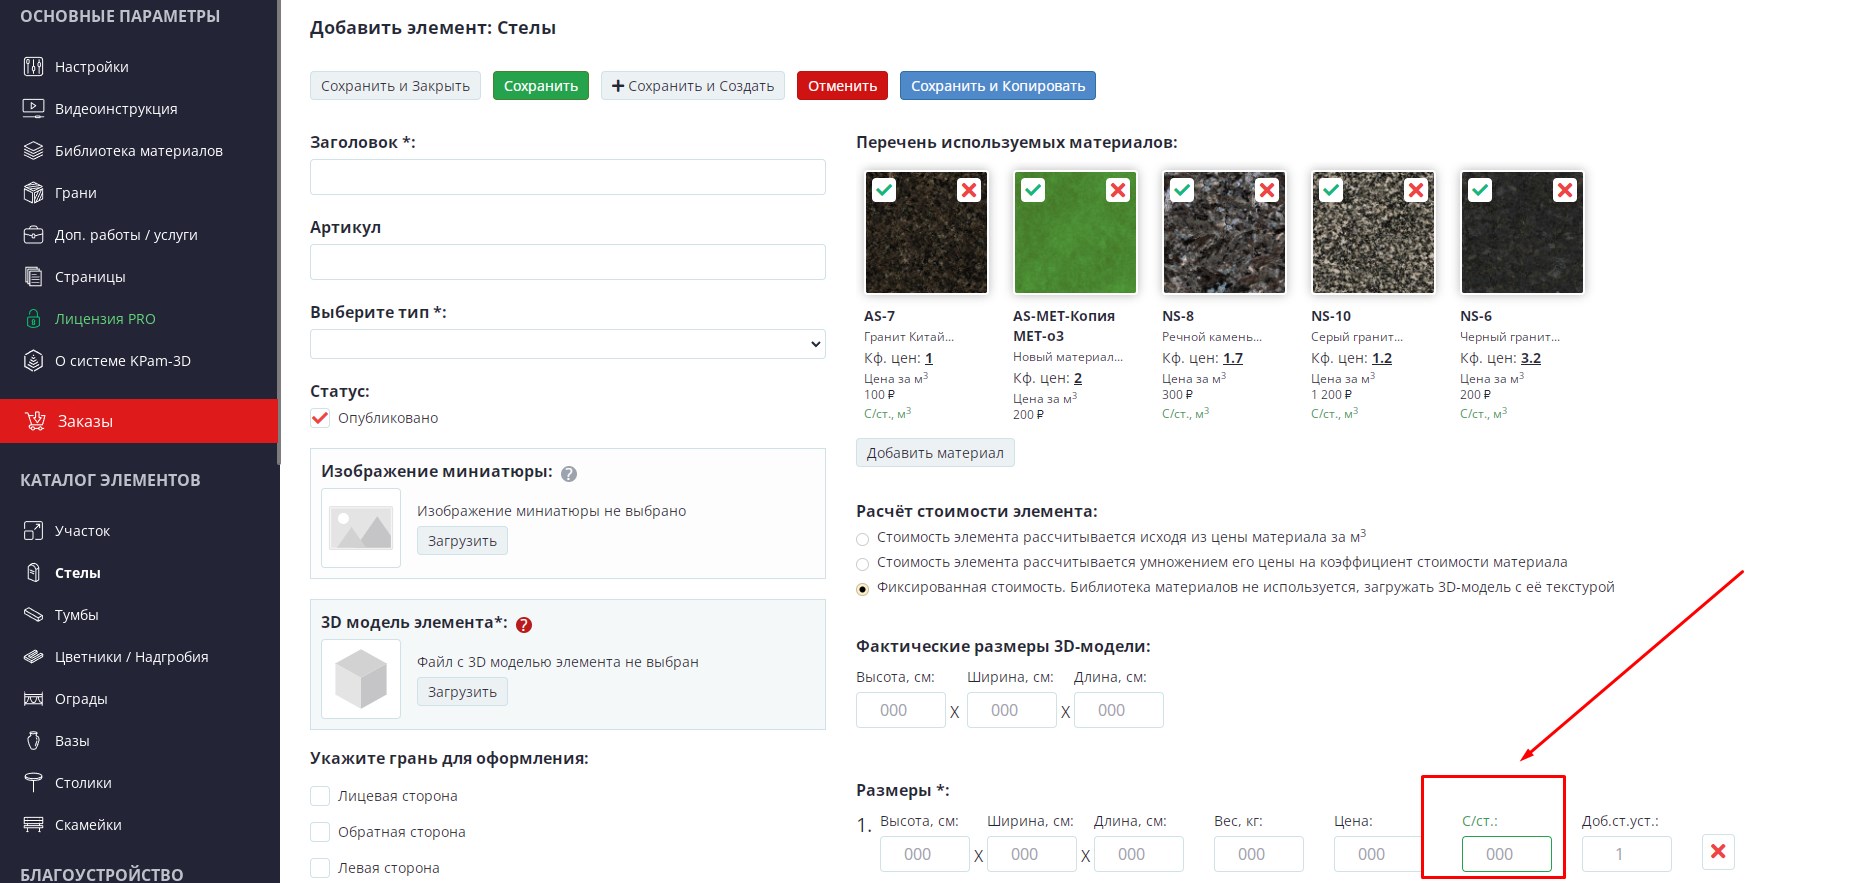Click the green Сохранить button
1873x883 pixels.
(x=541, y=86)
